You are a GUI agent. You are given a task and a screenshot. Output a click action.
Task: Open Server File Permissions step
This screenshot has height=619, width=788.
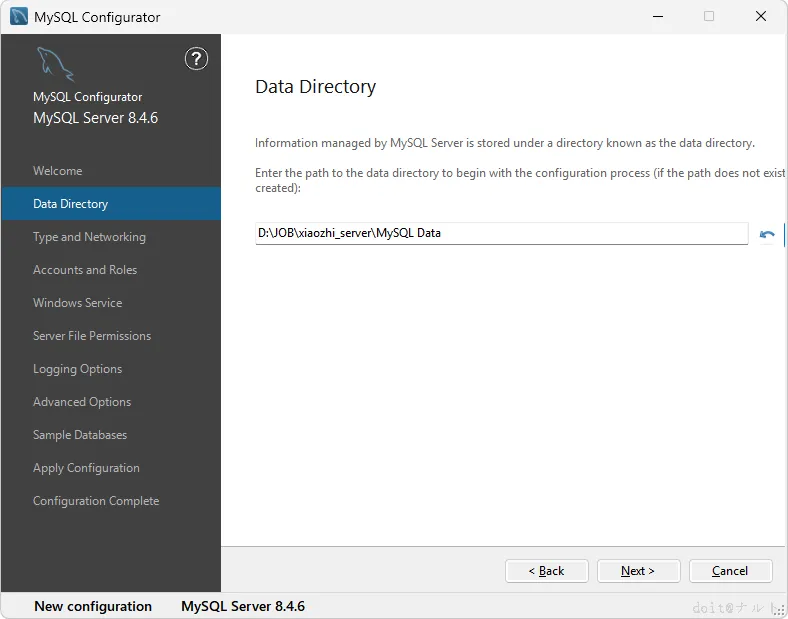92,336
